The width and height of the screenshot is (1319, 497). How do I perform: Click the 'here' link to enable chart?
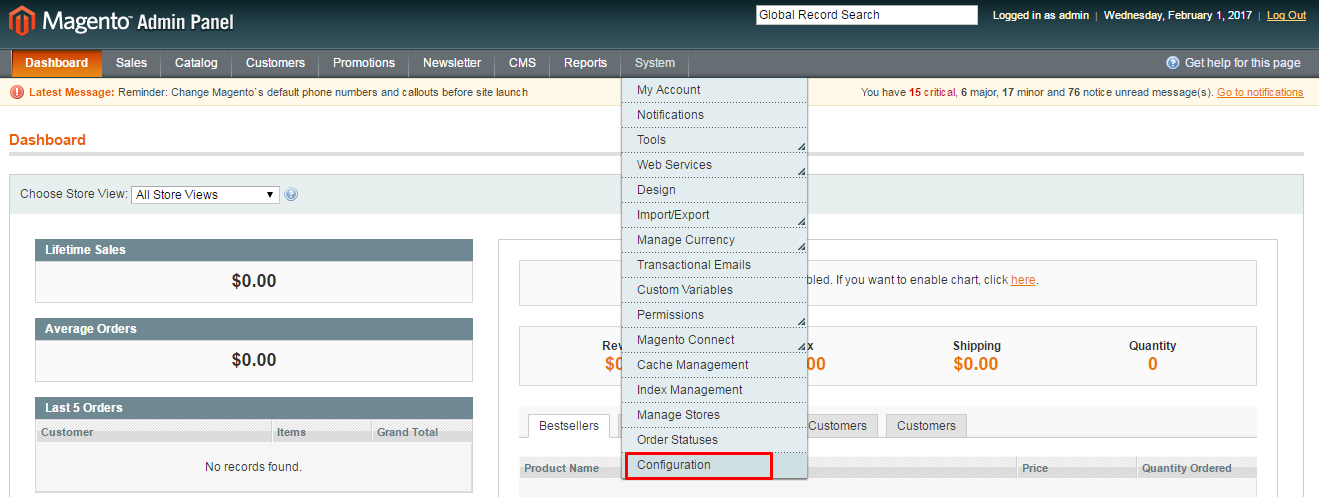1023,280
